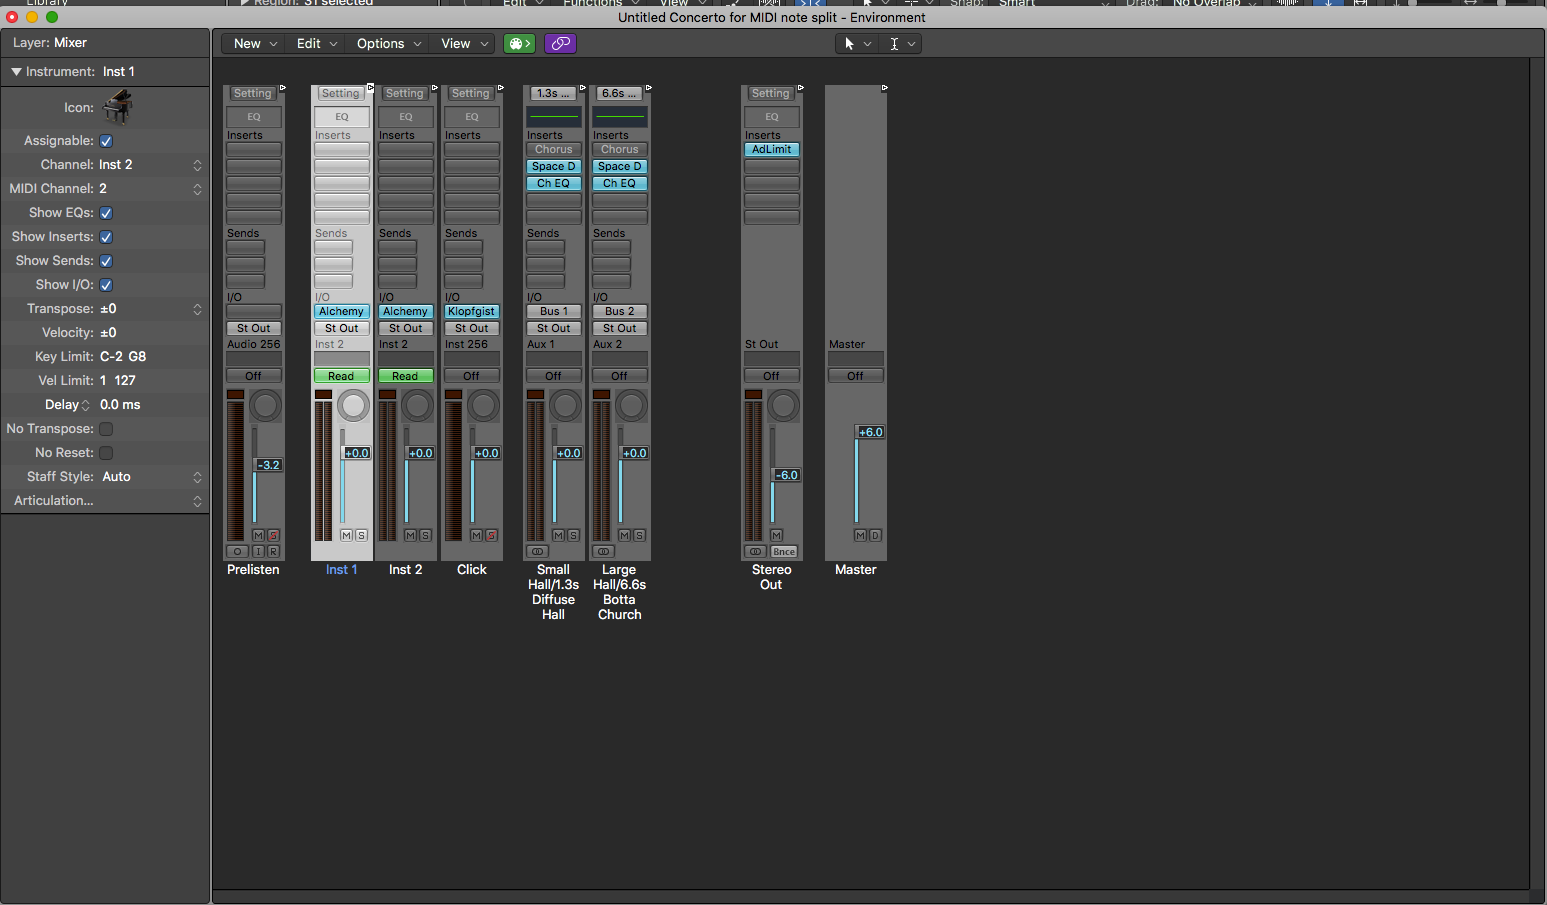Click the stereo format icon on Large Hall strip
This screenshot has width=1547, height=905.
(x=603, y=552)
